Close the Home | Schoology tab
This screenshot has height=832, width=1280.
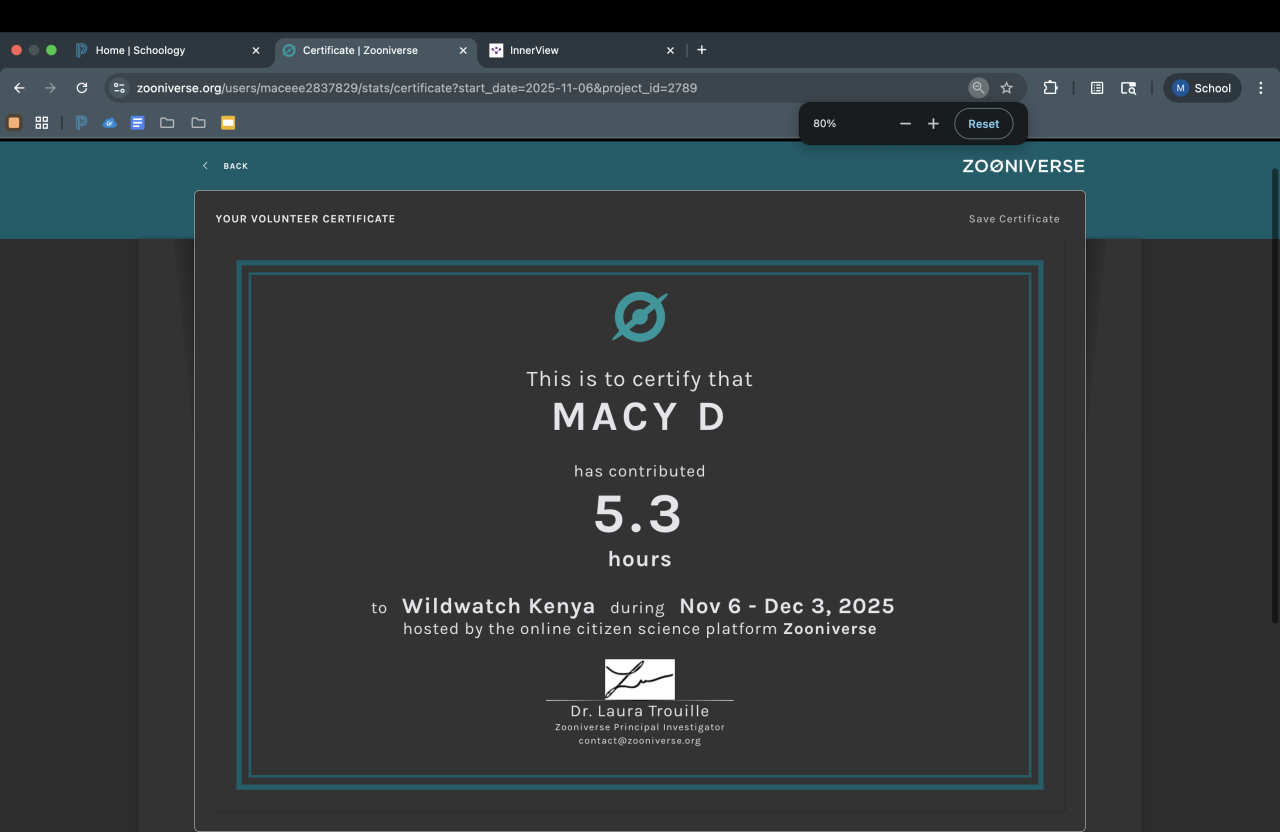coord(255,50)
